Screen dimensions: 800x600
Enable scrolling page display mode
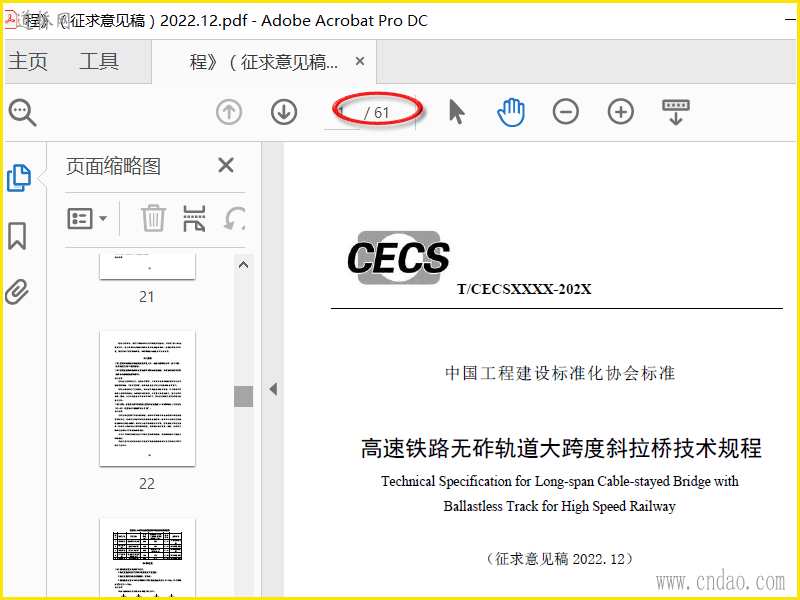coord(676,112)
